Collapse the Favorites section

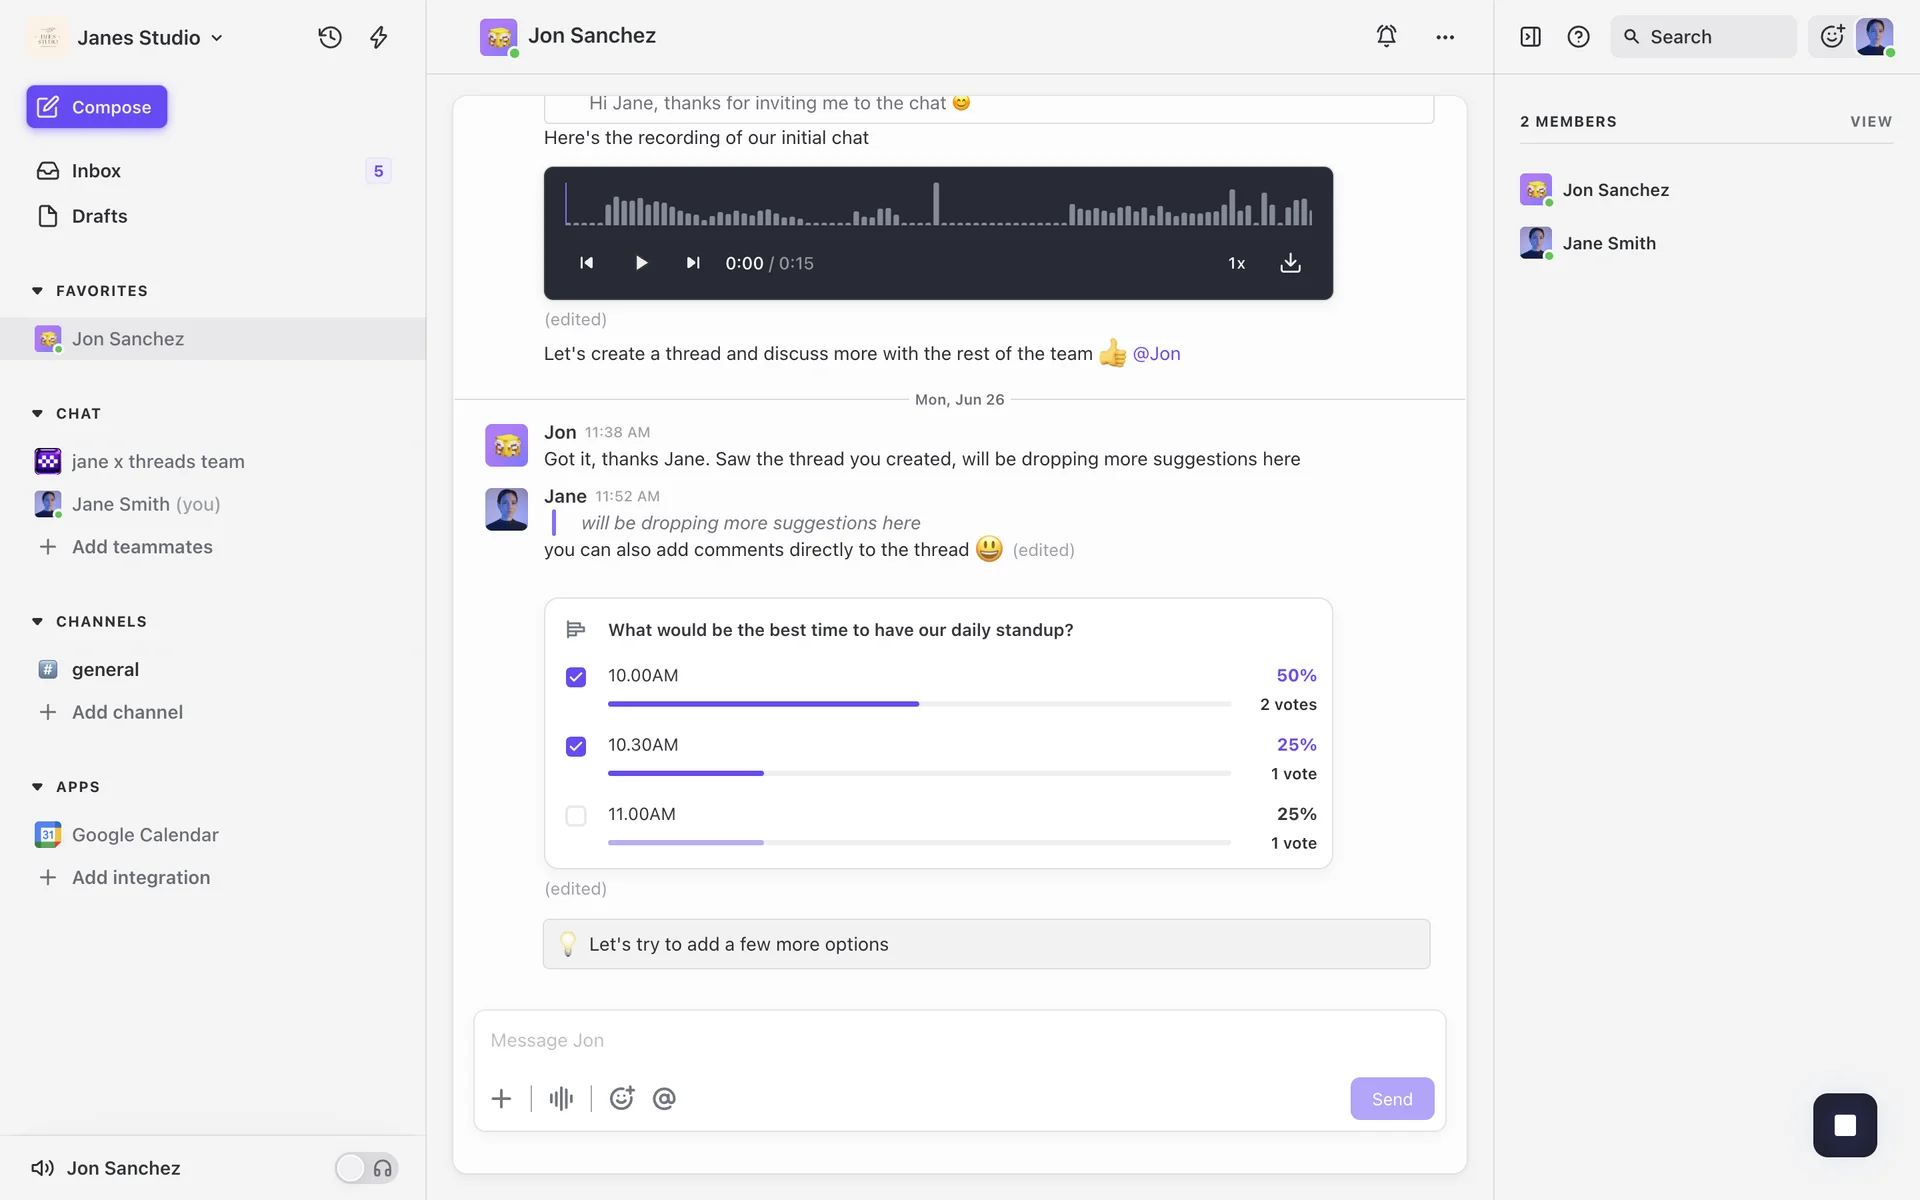[x=38, y=291]
